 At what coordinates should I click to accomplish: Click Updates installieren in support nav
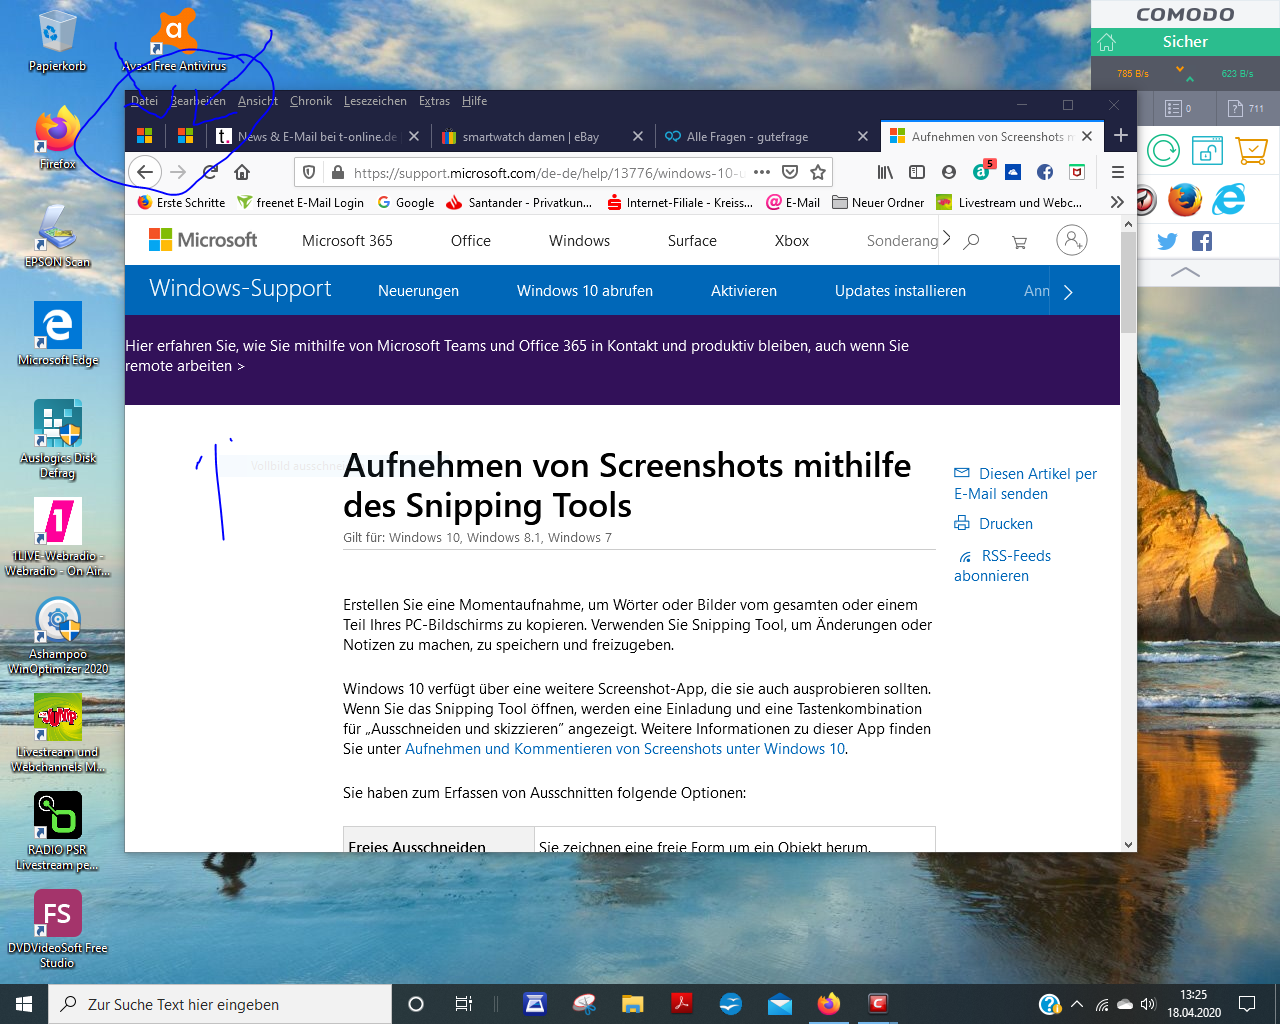[x=900, y=291]
